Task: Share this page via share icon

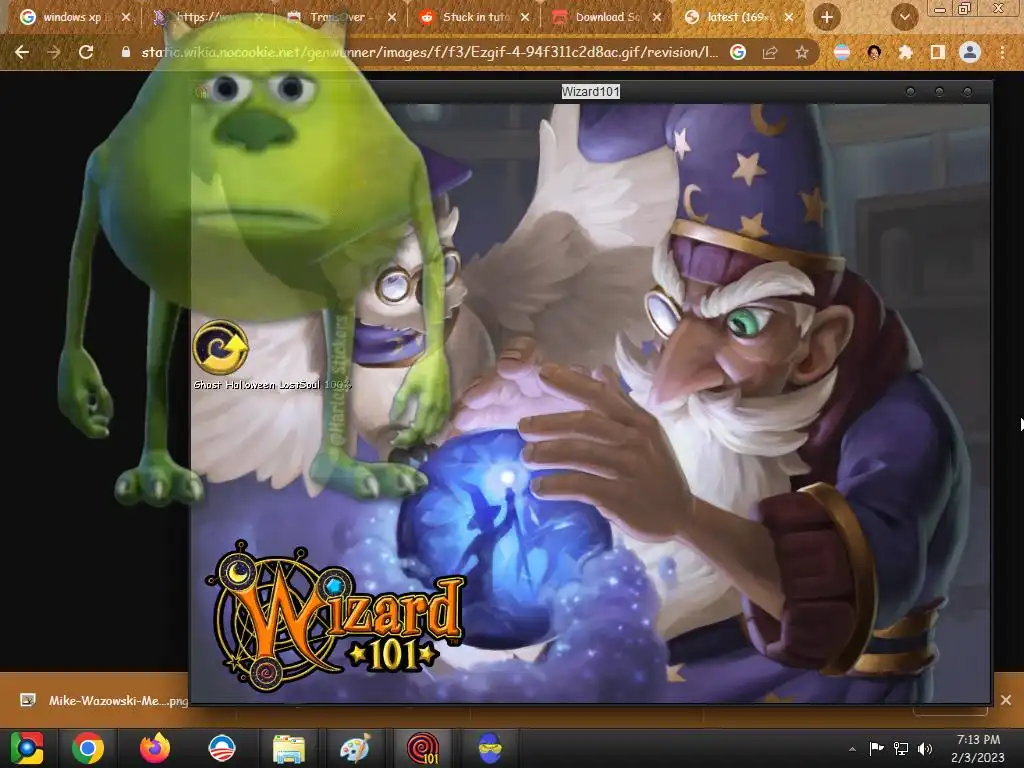Action: click(x=770, y=52)
